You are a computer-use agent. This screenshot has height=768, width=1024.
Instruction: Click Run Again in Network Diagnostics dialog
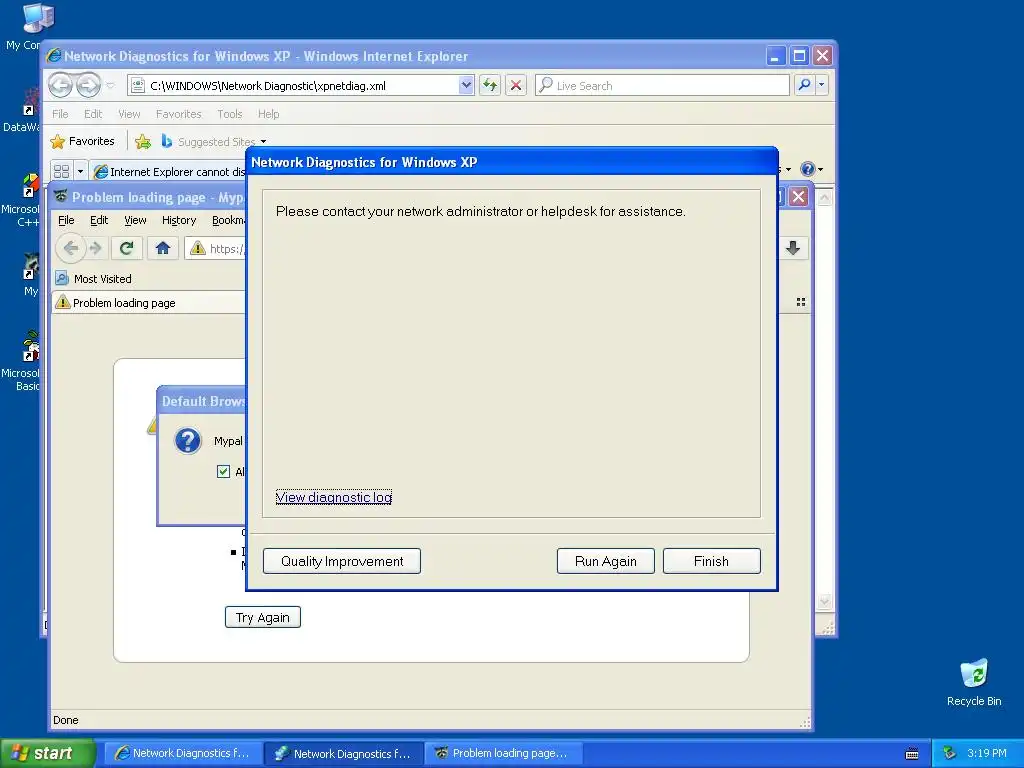(605, 561)
